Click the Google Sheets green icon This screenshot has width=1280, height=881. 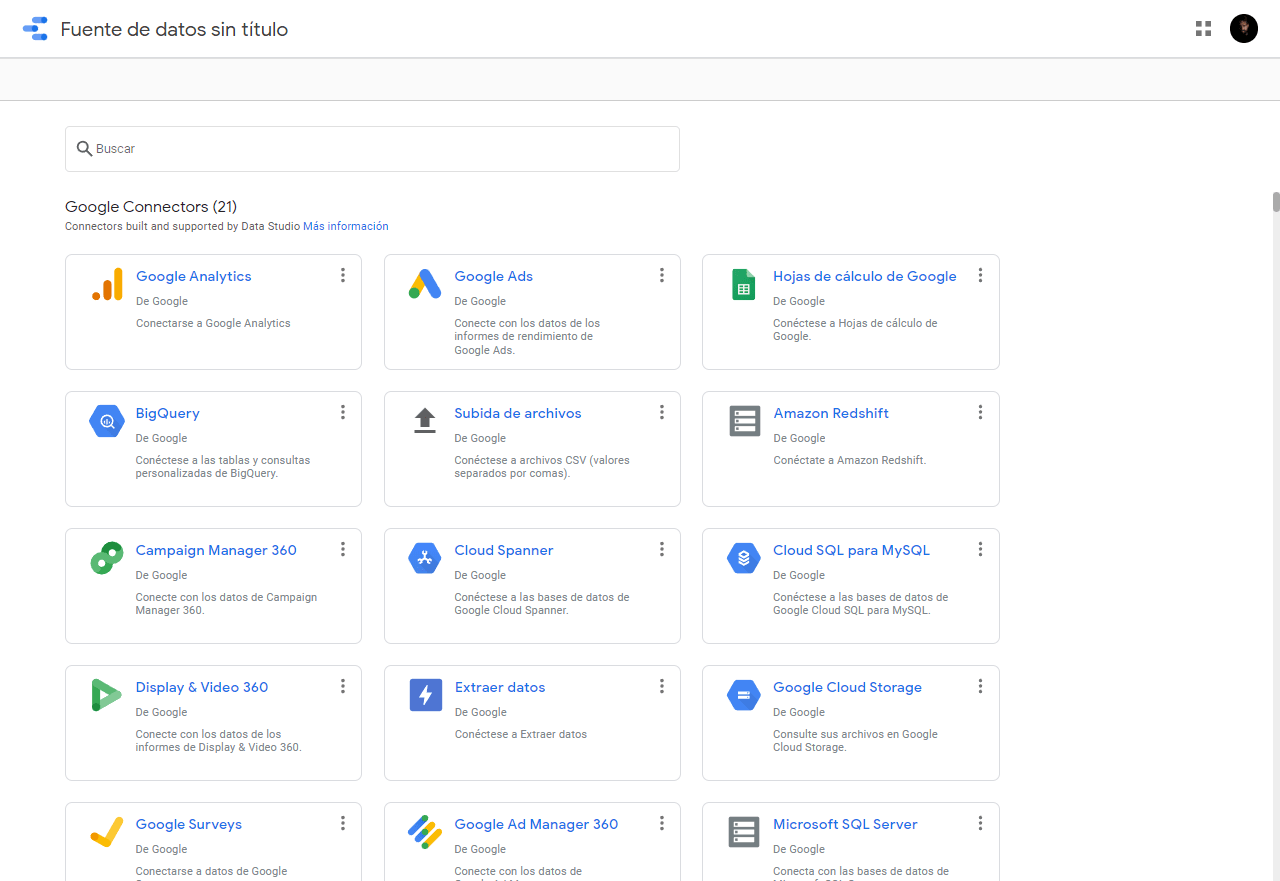click(x=743, y=284)
